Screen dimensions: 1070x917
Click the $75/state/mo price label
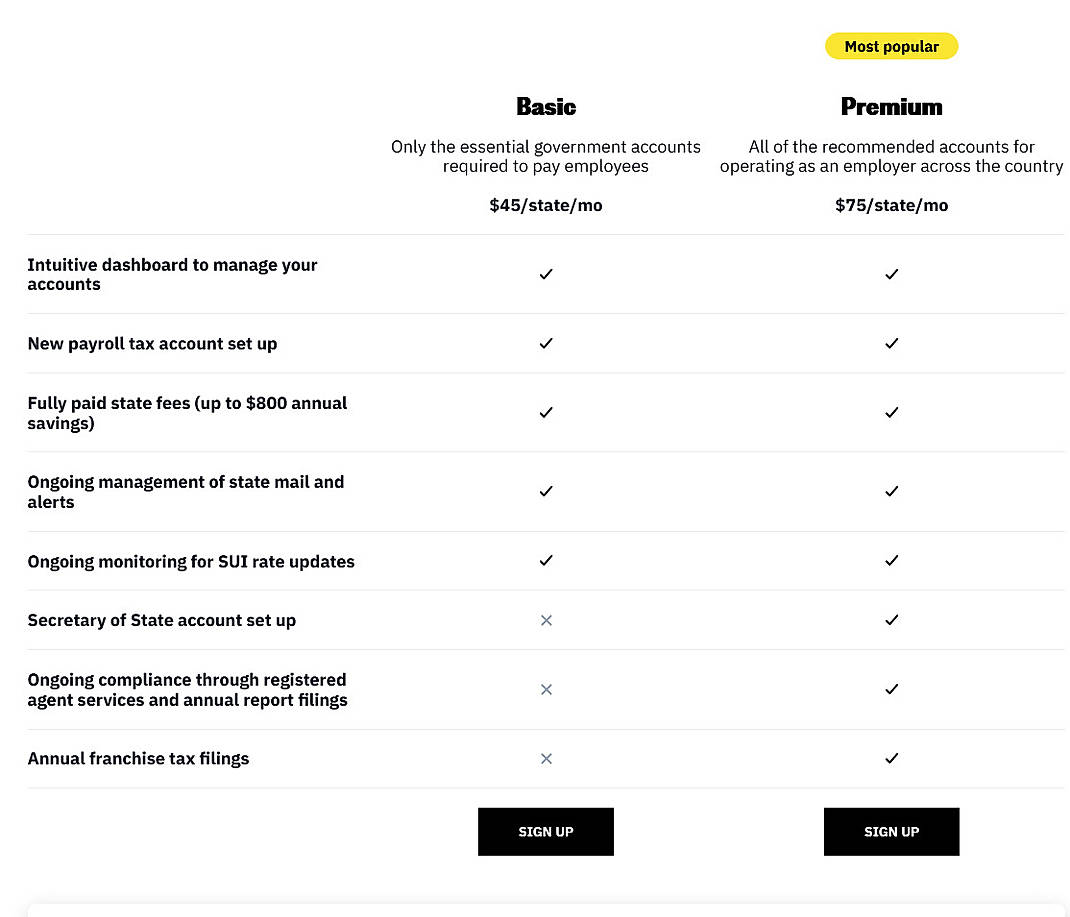[x=891, y=205]
